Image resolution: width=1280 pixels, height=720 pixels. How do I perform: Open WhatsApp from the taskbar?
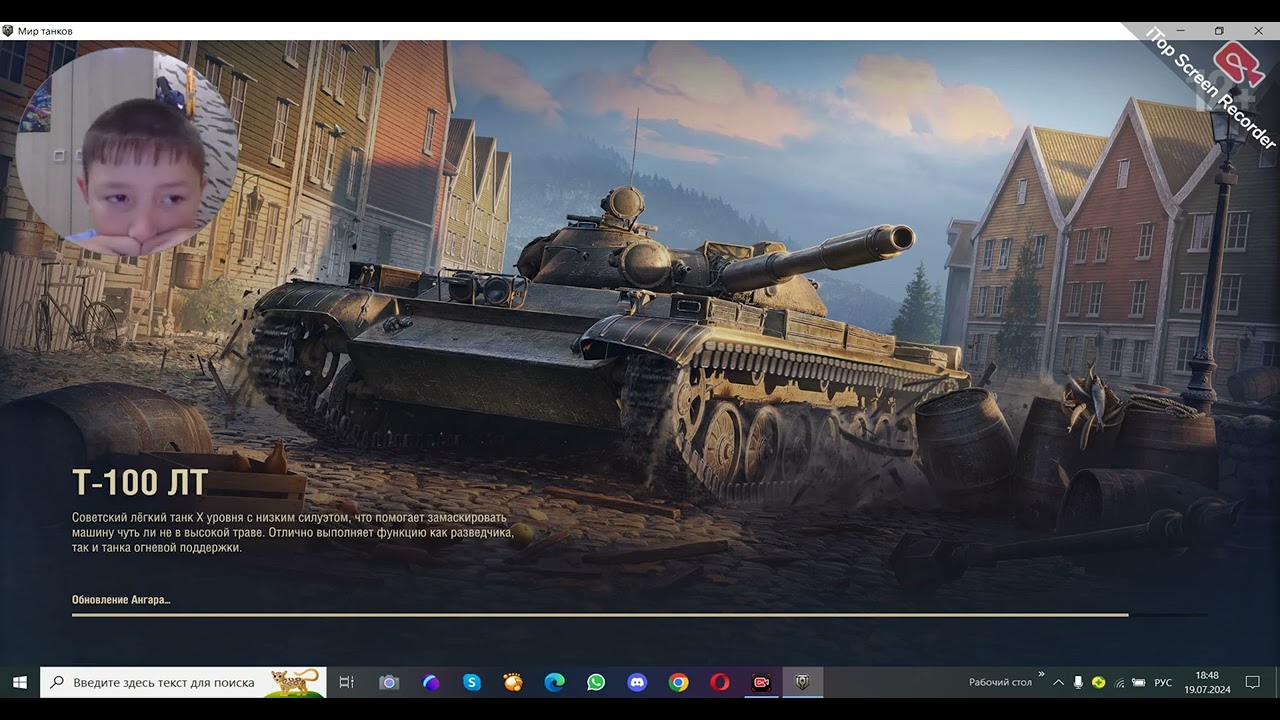coord(596,682)
